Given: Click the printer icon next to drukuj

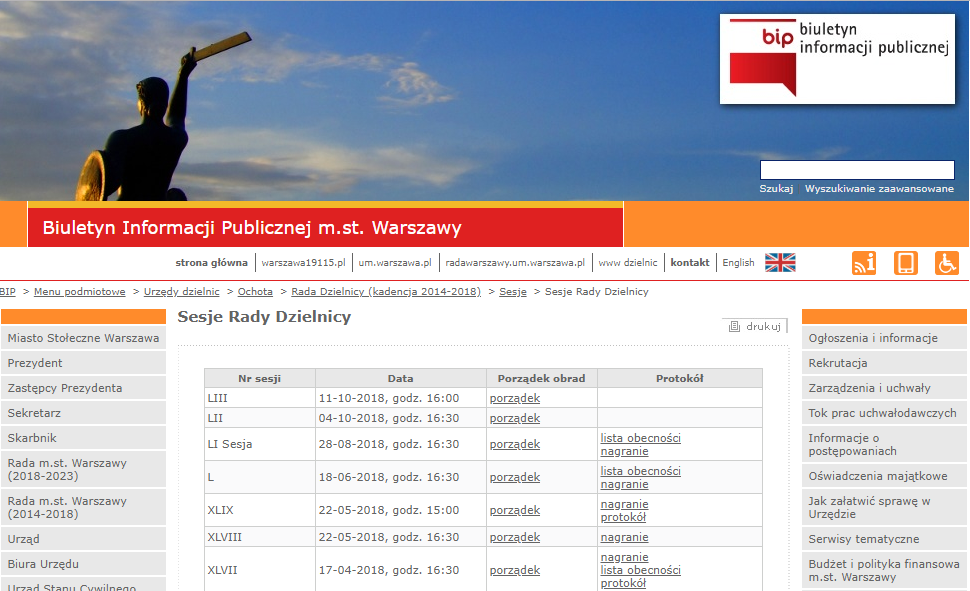Looking at the screenshot, I should coord(734,326).
